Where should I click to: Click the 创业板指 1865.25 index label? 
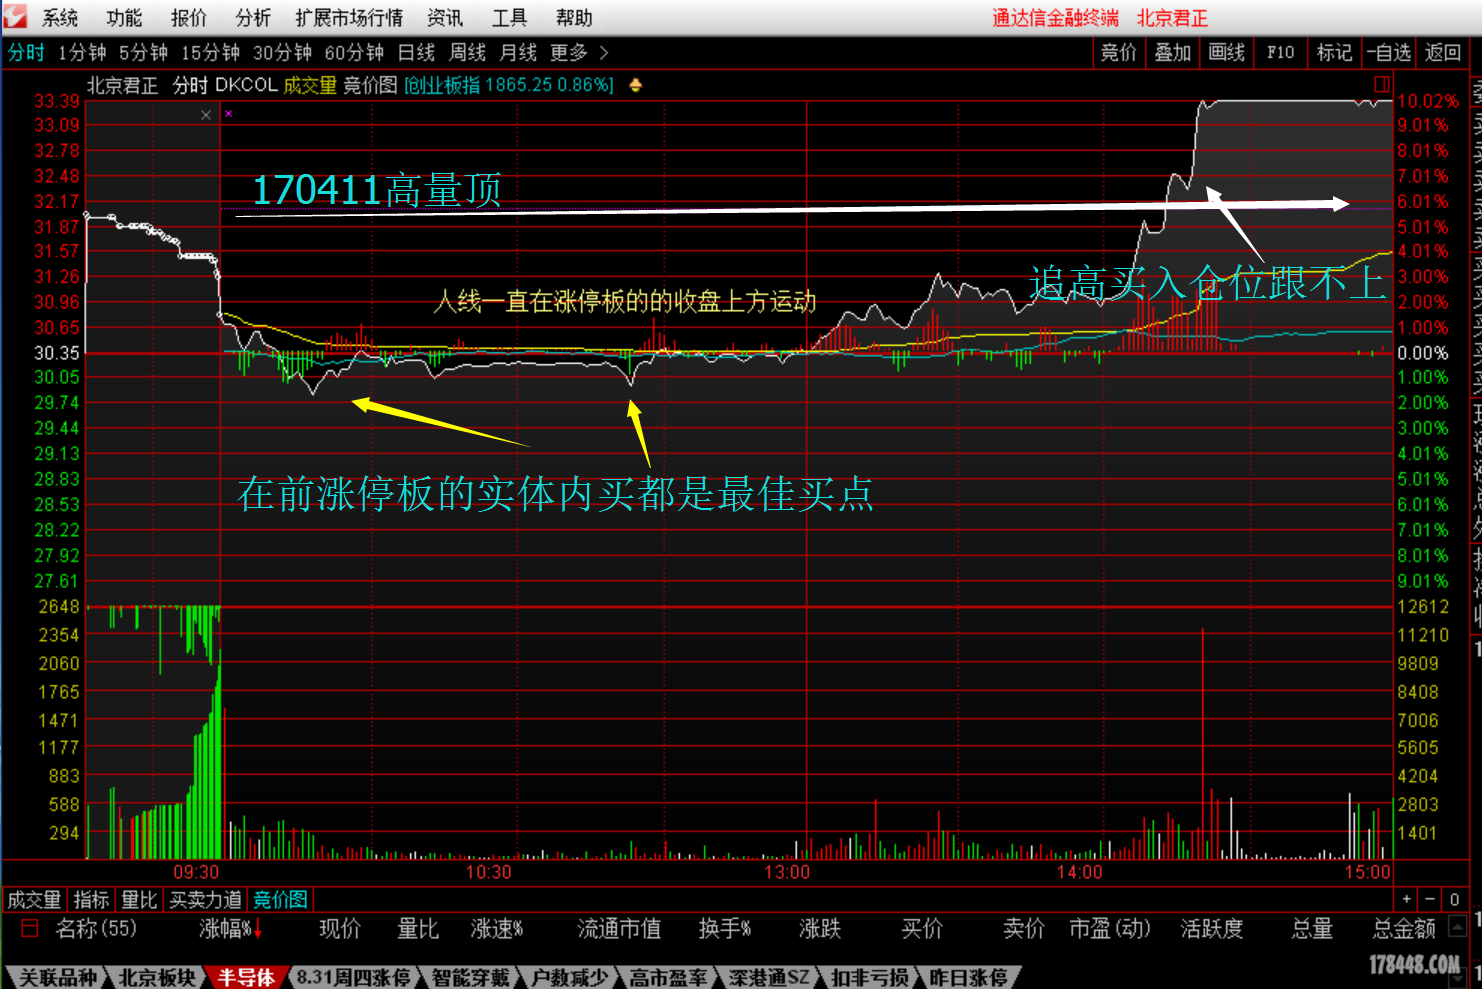[x=508, y=85]
